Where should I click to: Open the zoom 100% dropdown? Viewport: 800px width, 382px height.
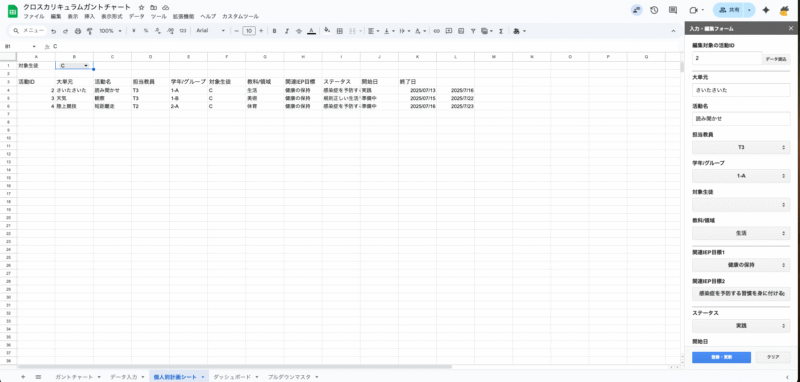110,31
